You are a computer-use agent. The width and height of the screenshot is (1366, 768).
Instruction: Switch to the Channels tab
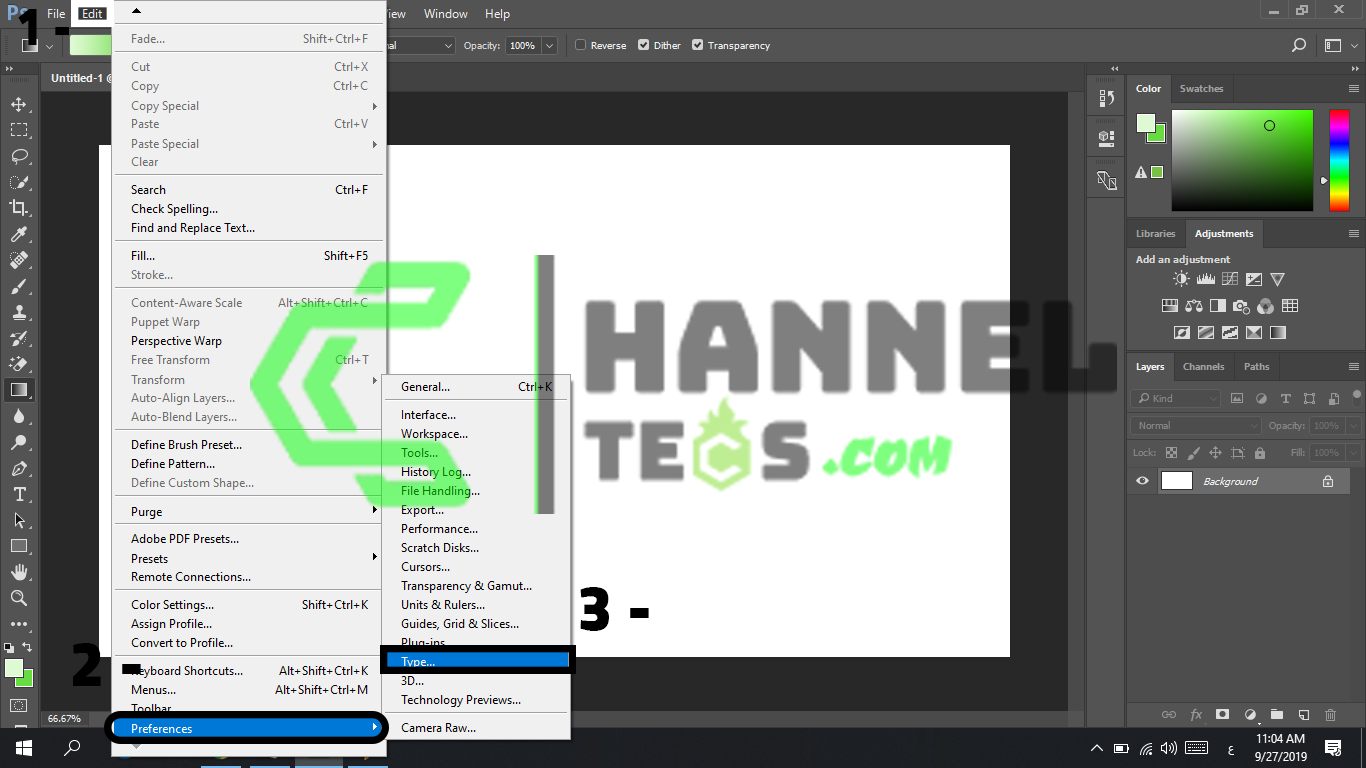[x=1203, y=367]
